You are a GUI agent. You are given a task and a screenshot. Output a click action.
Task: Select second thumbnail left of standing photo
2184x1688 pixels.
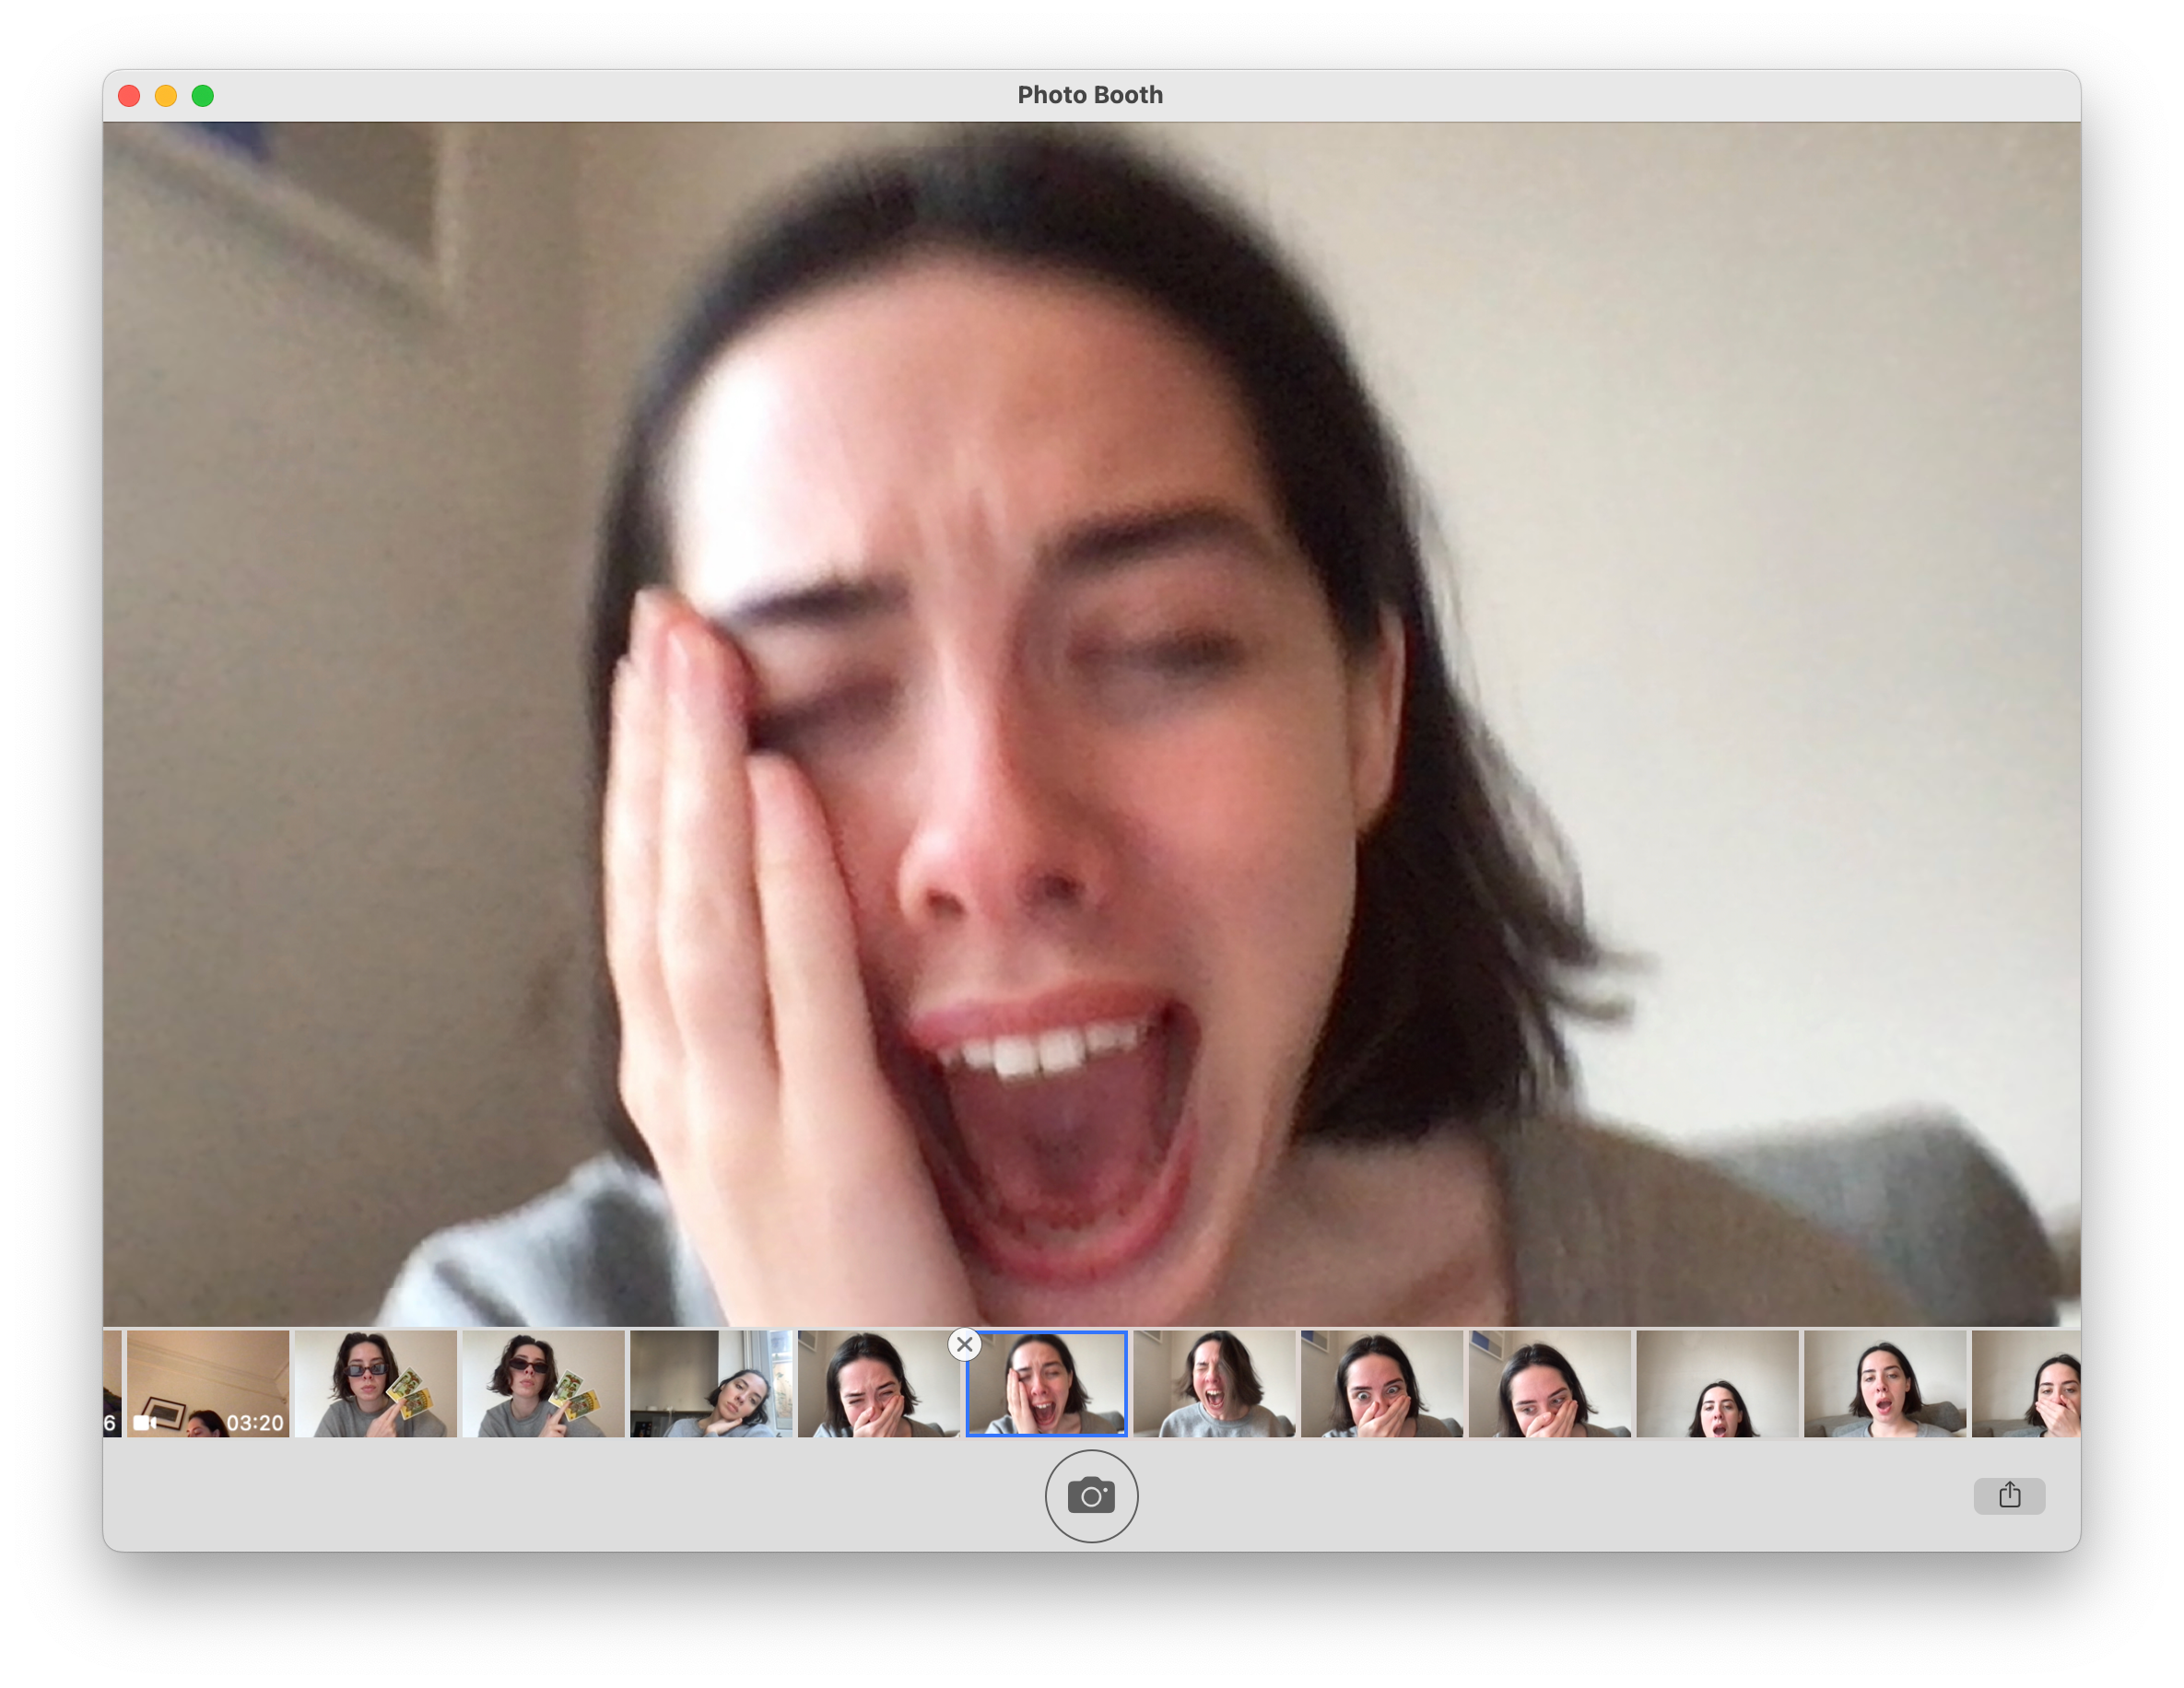tap(1550, 1383)
